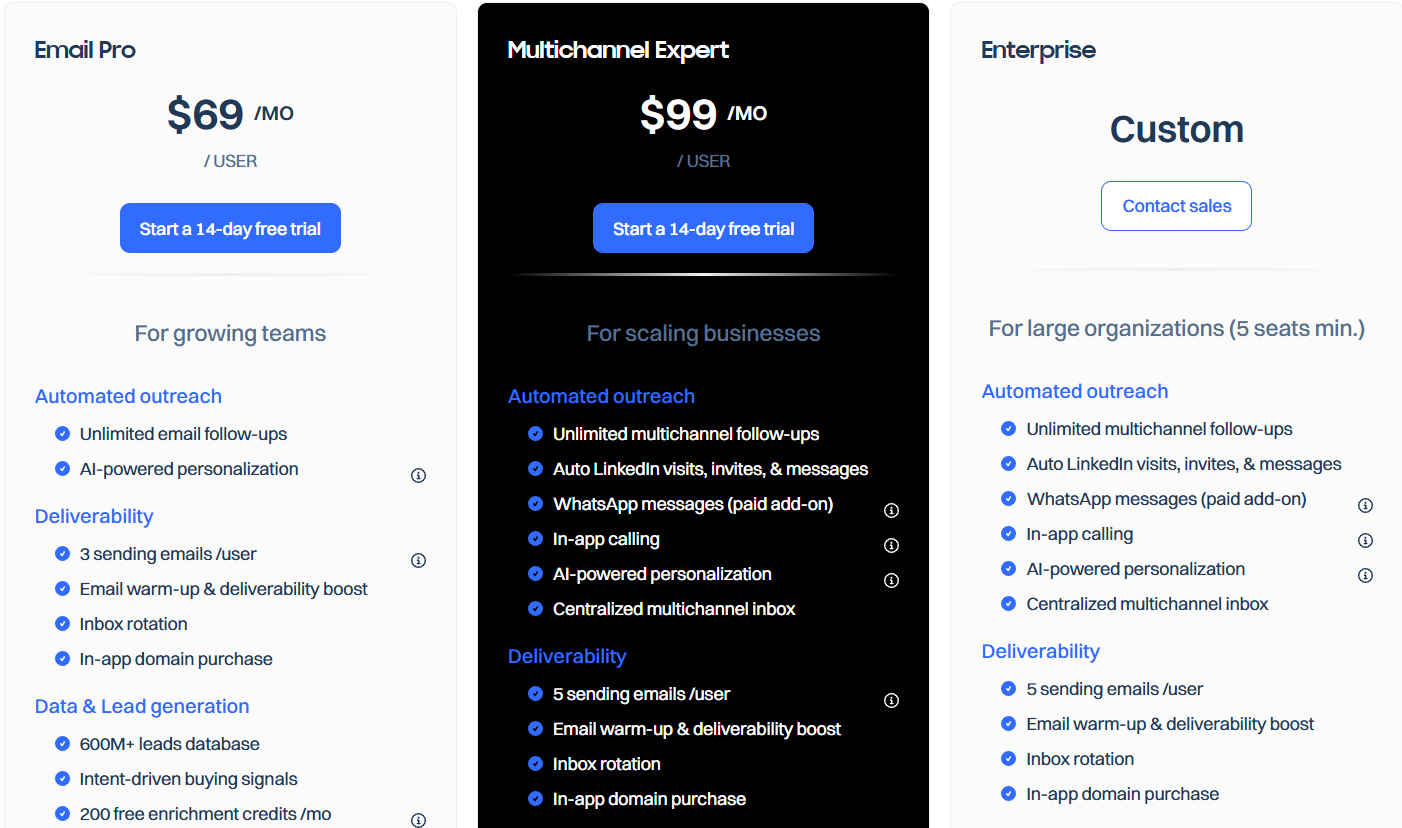This screenshot has height=828, width=1402.
Task: Click the Automated outreach section heading in Email Pro
Action: [128, 396]
